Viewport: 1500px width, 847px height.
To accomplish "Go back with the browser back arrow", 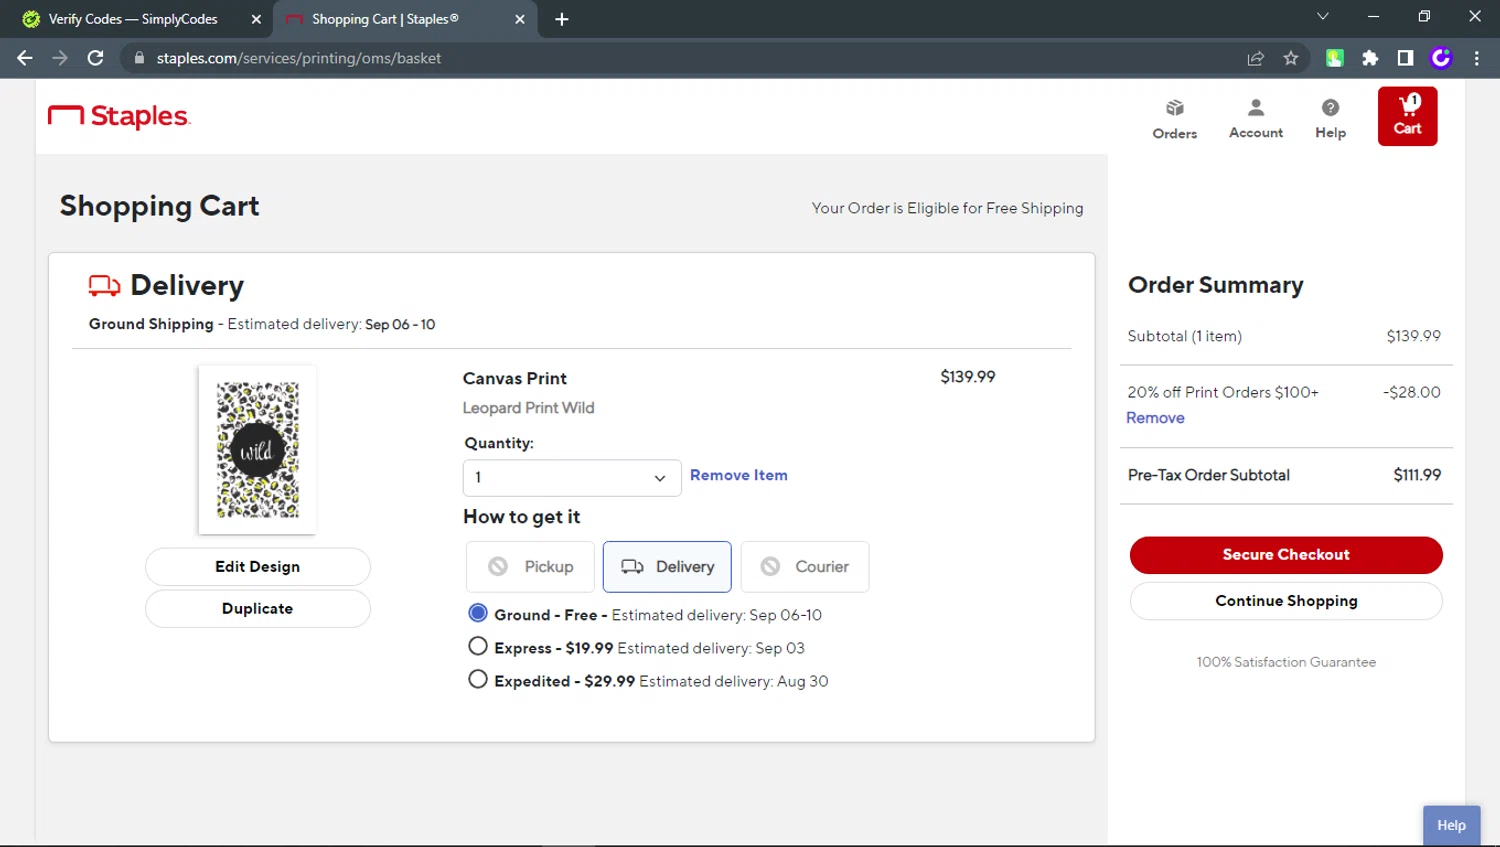I will point(25,58).
